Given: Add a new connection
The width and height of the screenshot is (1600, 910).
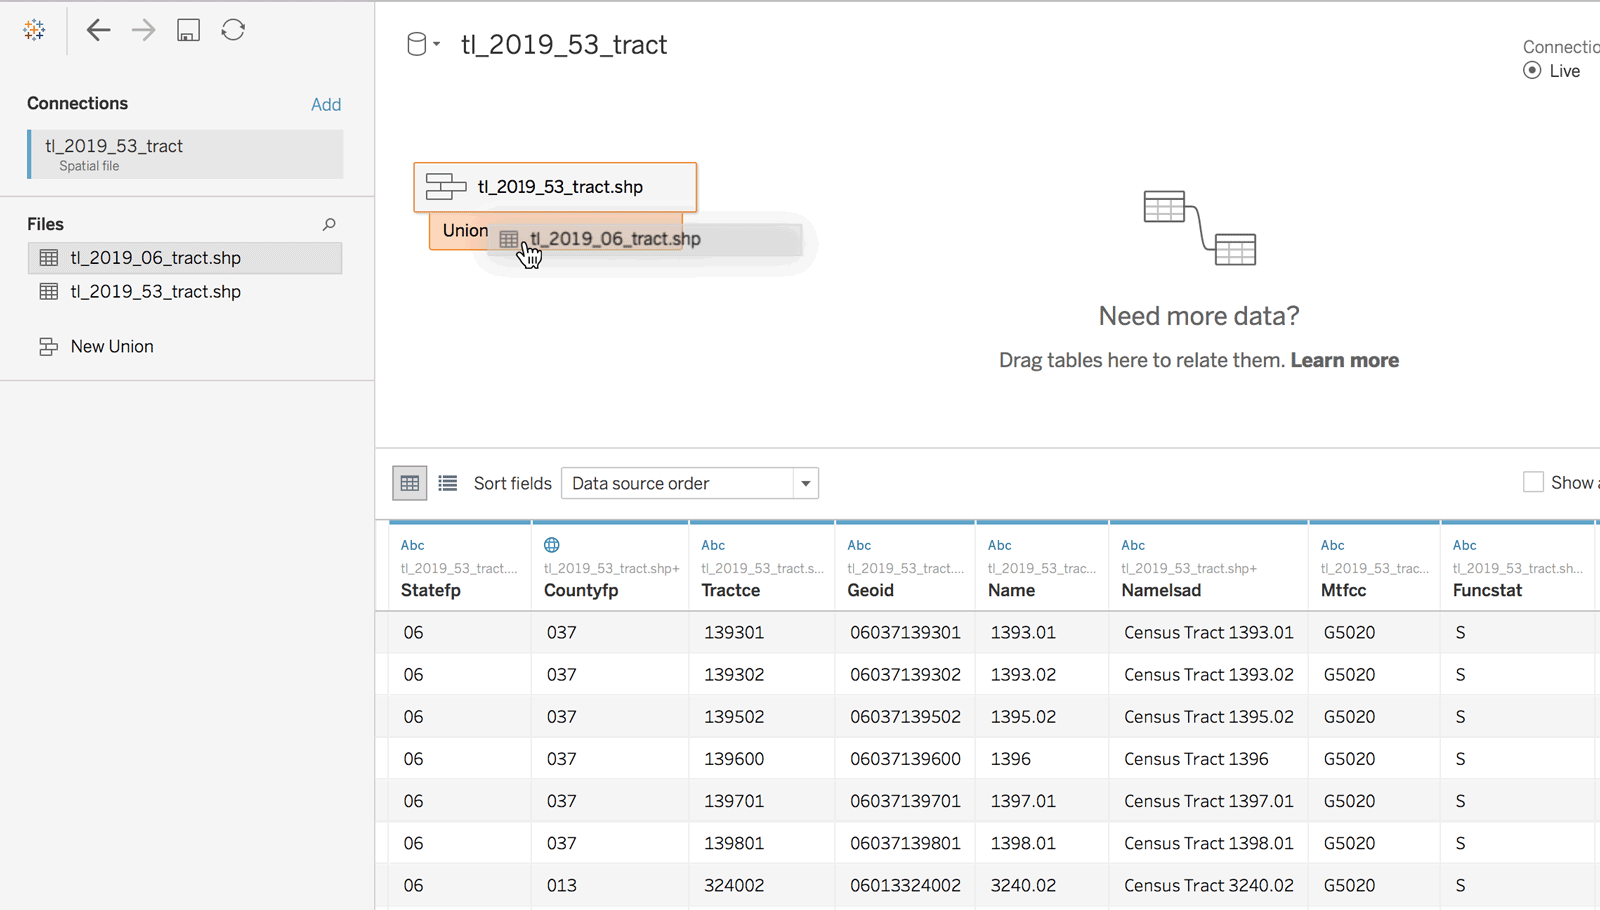Looking at the screenshot, I should pyautogui.click(x=326, y=104).
